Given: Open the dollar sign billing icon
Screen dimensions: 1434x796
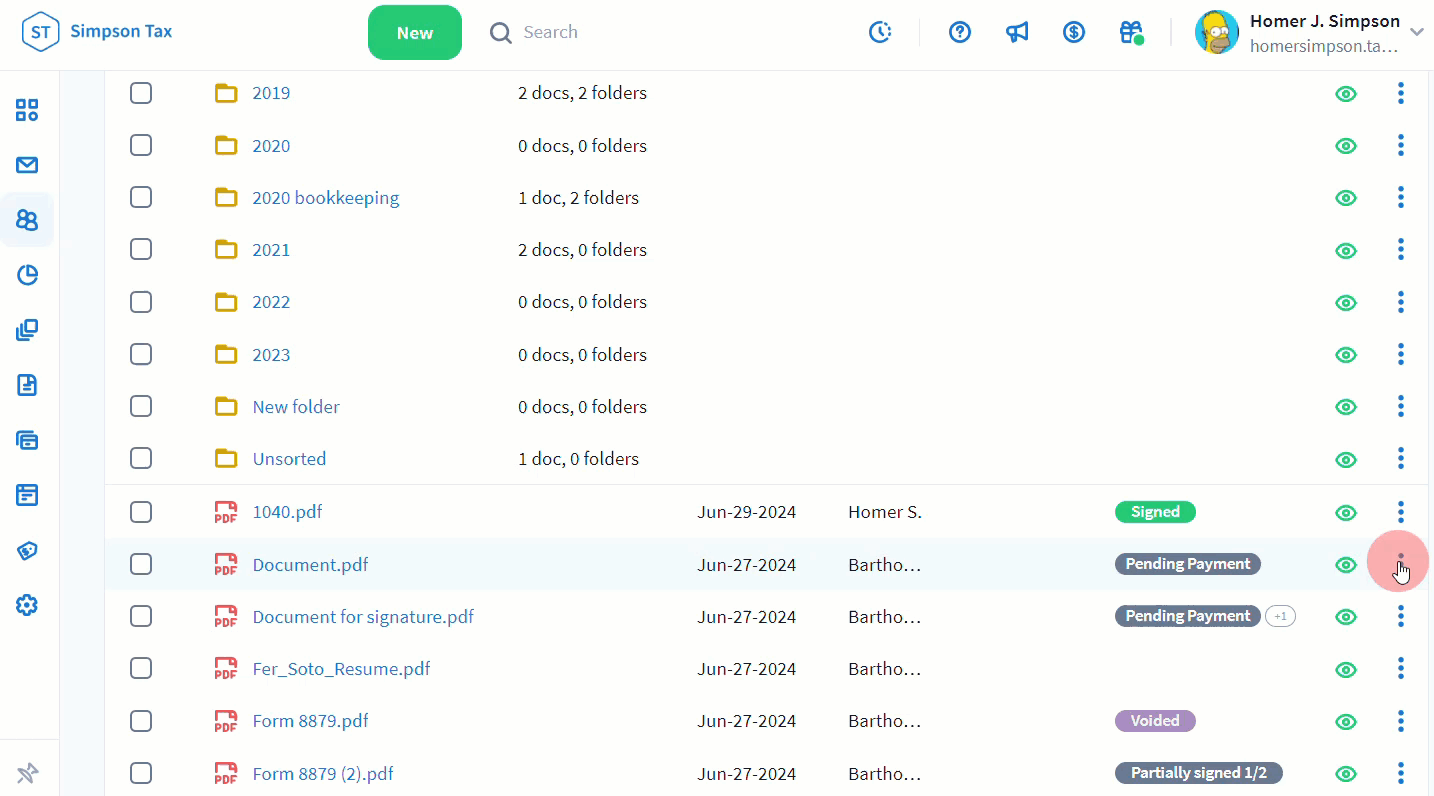Looking at the screenshot, I should click(x=1074, y=32).
